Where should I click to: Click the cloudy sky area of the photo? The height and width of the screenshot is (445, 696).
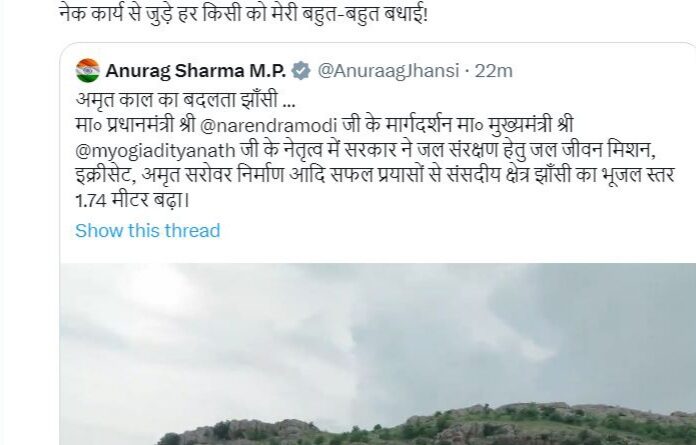377,328
